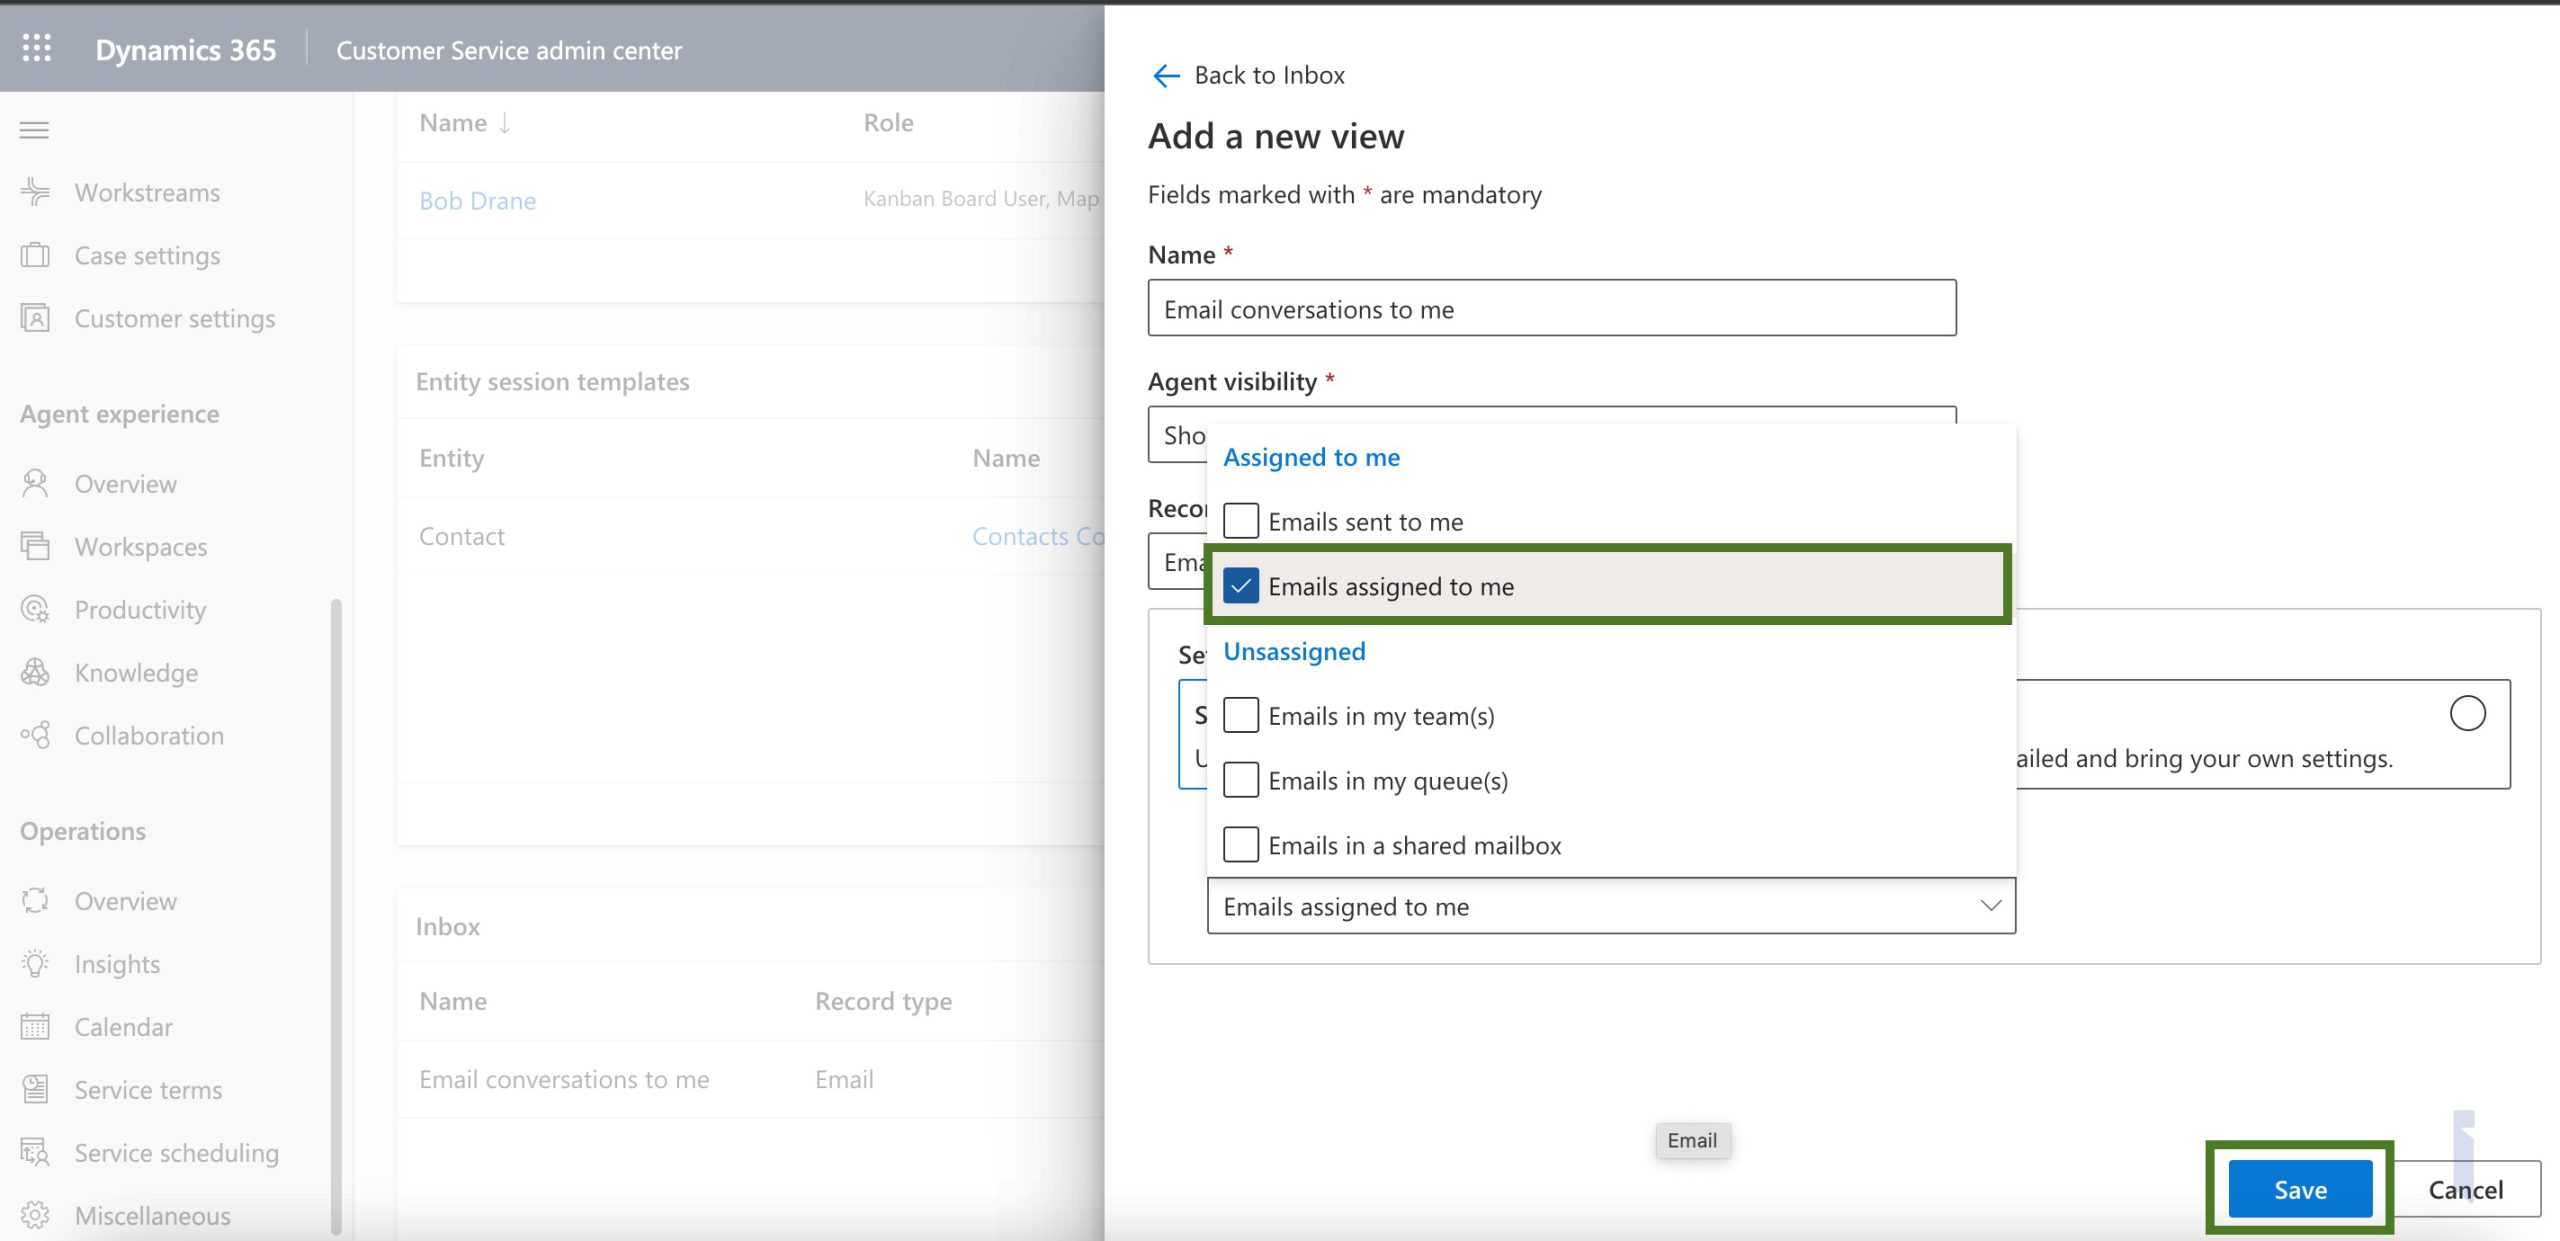Image resolution: width=2560 pixels, height=1241 pixels.
Task: Click the Unassigned group header
Action: coord(1294,651)
